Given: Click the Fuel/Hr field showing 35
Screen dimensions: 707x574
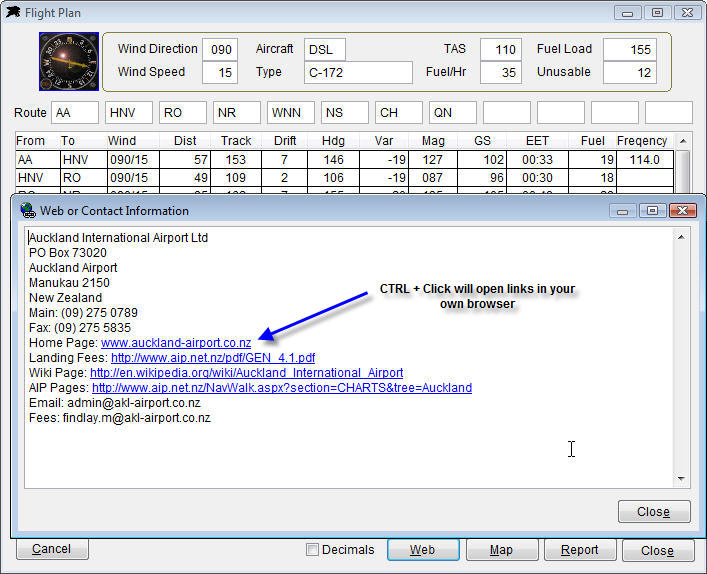Looking at the screenshot, I should point(501,72).
